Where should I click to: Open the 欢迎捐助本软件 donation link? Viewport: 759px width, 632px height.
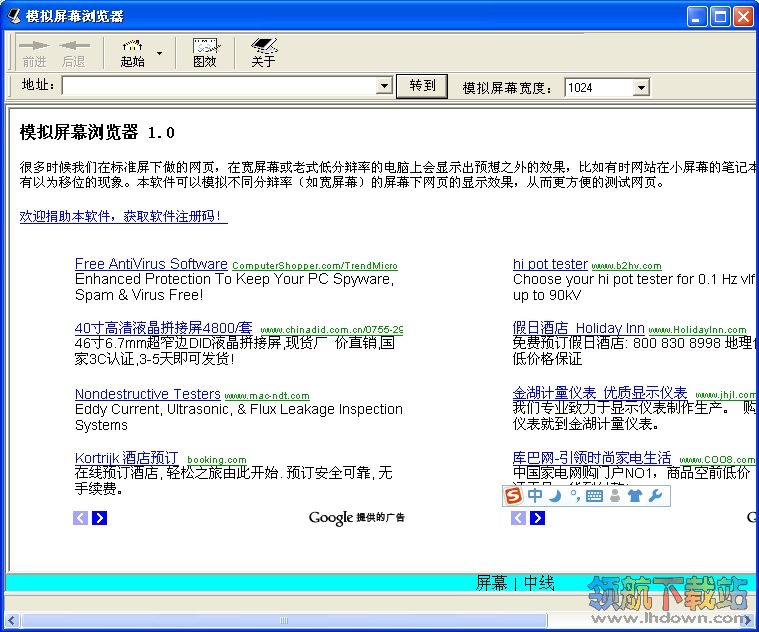123,216
